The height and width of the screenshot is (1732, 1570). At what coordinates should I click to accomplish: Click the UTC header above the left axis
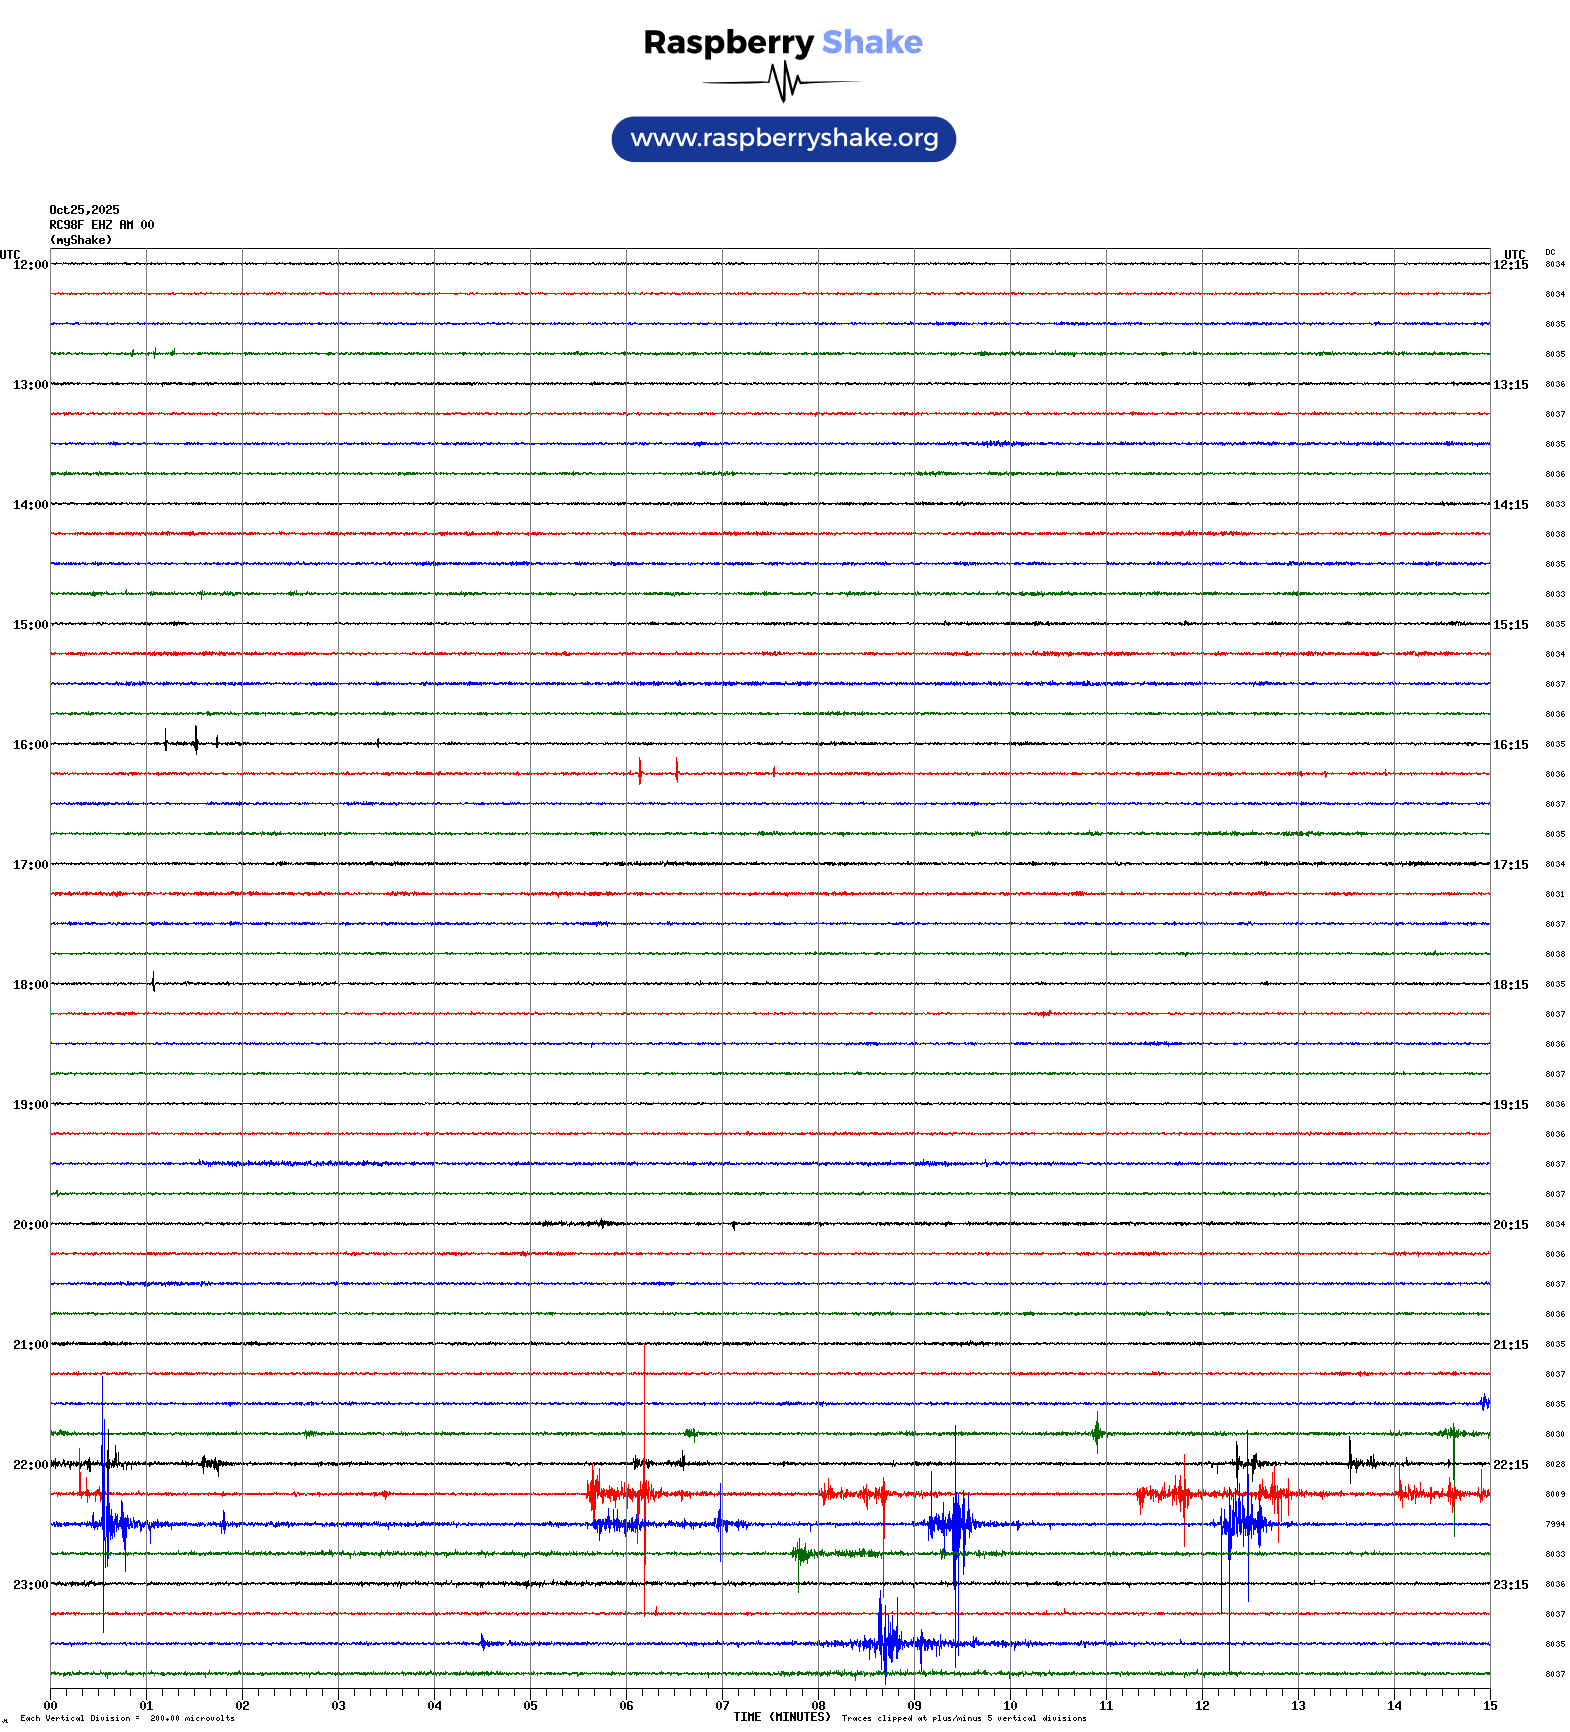pos(10,254)
